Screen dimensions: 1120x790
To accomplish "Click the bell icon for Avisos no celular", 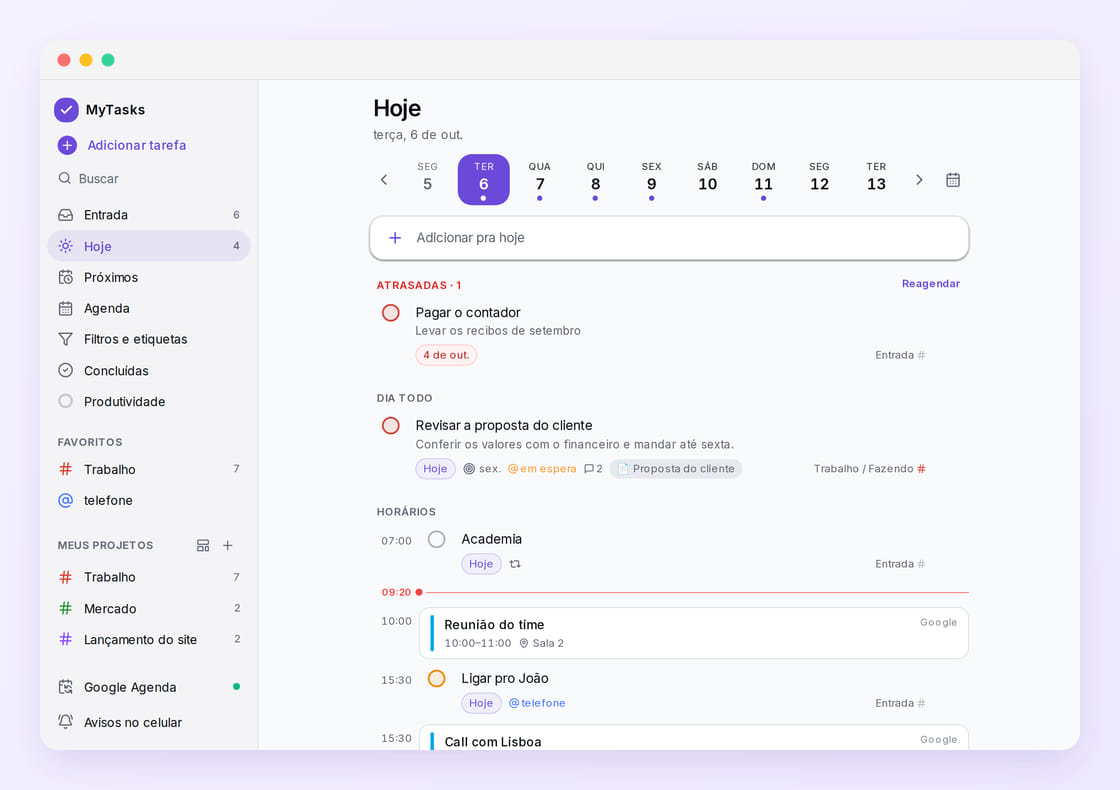I will 66,721.
